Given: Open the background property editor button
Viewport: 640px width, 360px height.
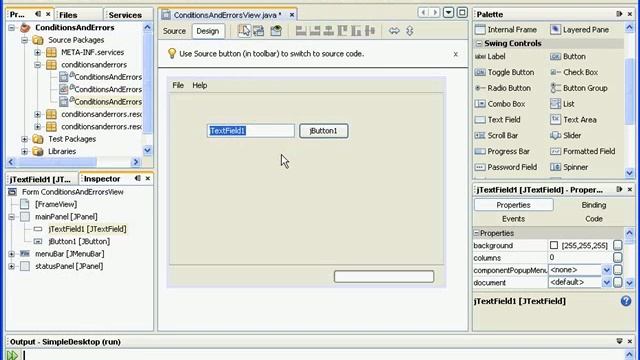Looking at the screenshot, I should 618,245.
